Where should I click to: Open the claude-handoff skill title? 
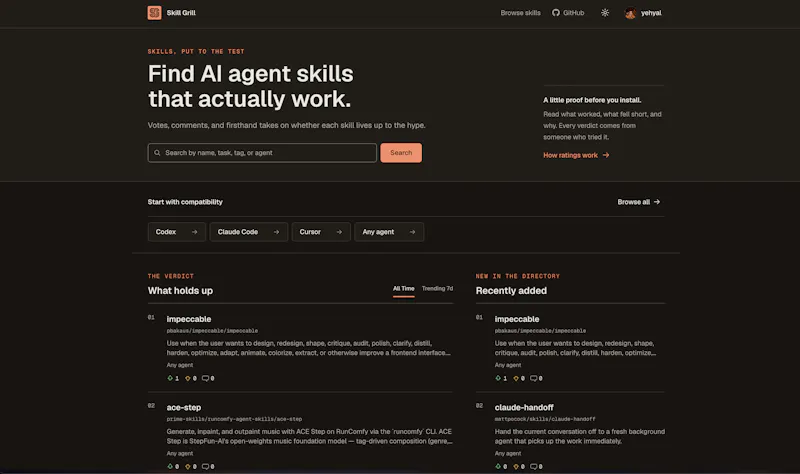524,407
